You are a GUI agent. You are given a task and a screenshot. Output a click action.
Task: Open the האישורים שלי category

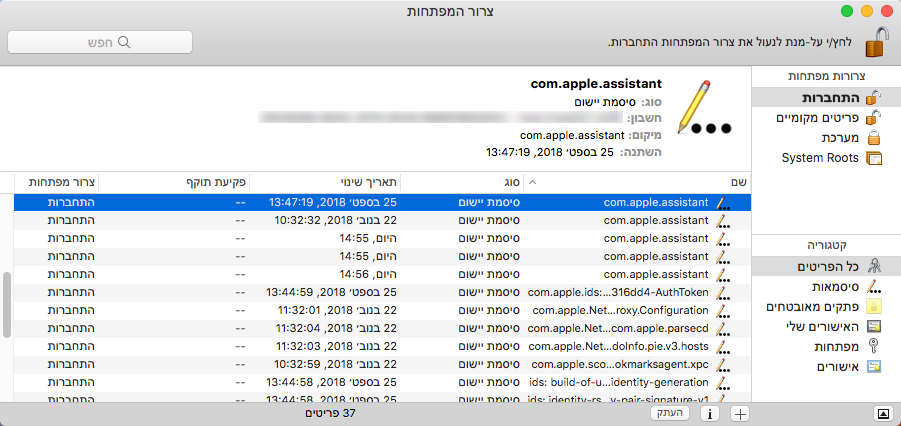click(818, 327)
